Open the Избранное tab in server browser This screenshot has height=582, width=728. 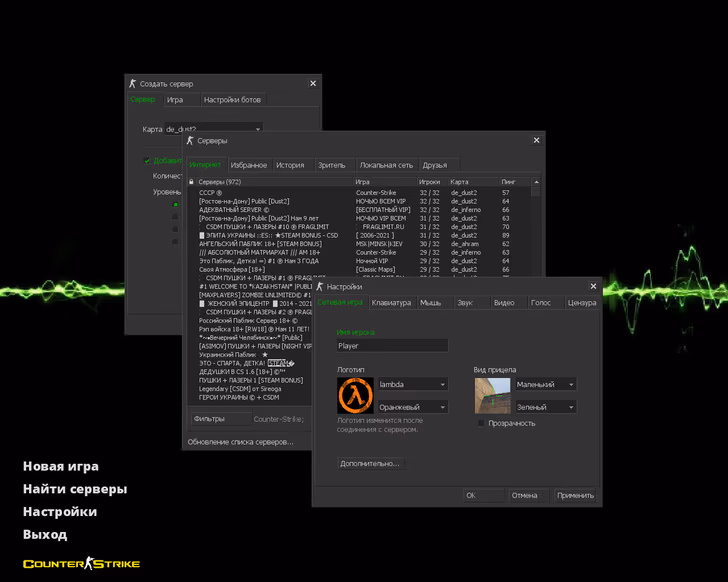(x=249, y=165)
